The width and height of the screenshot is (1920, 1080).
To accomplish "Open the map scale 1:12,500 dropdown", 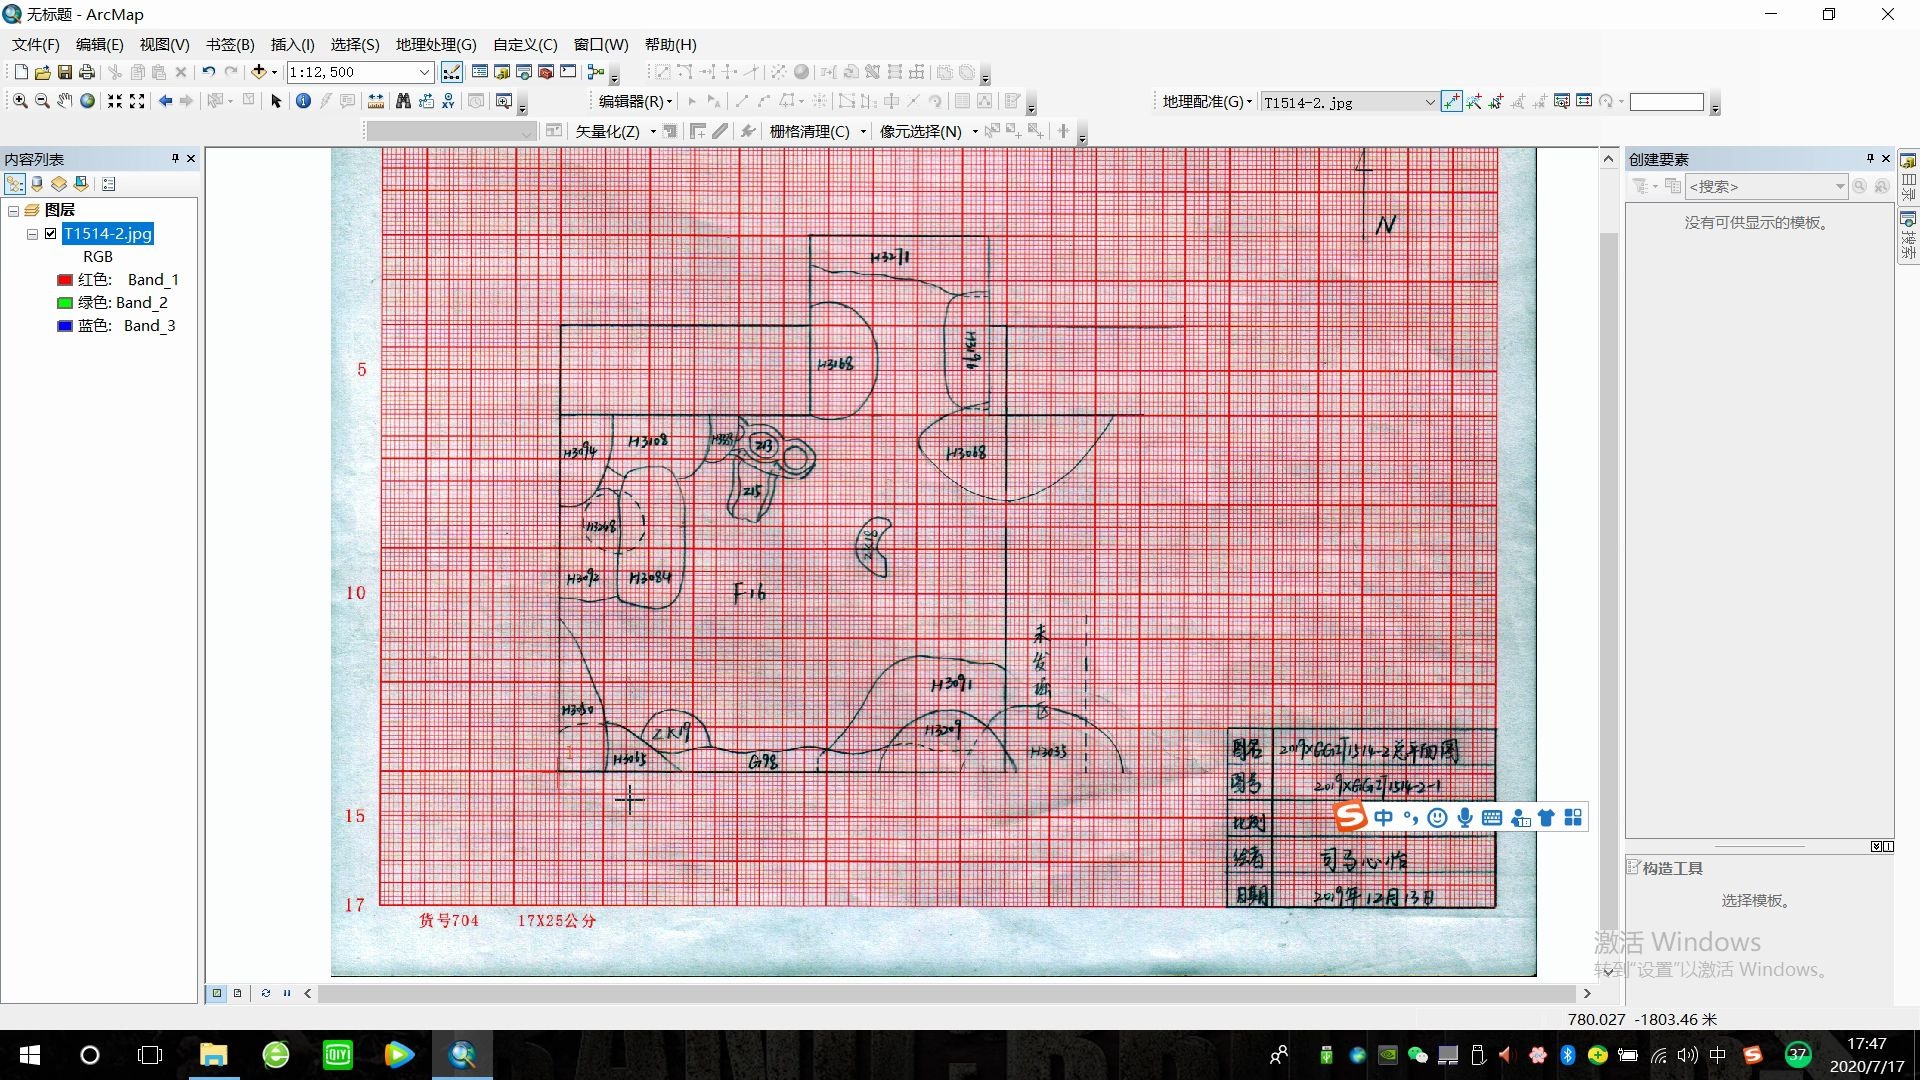I will [424, 72].
